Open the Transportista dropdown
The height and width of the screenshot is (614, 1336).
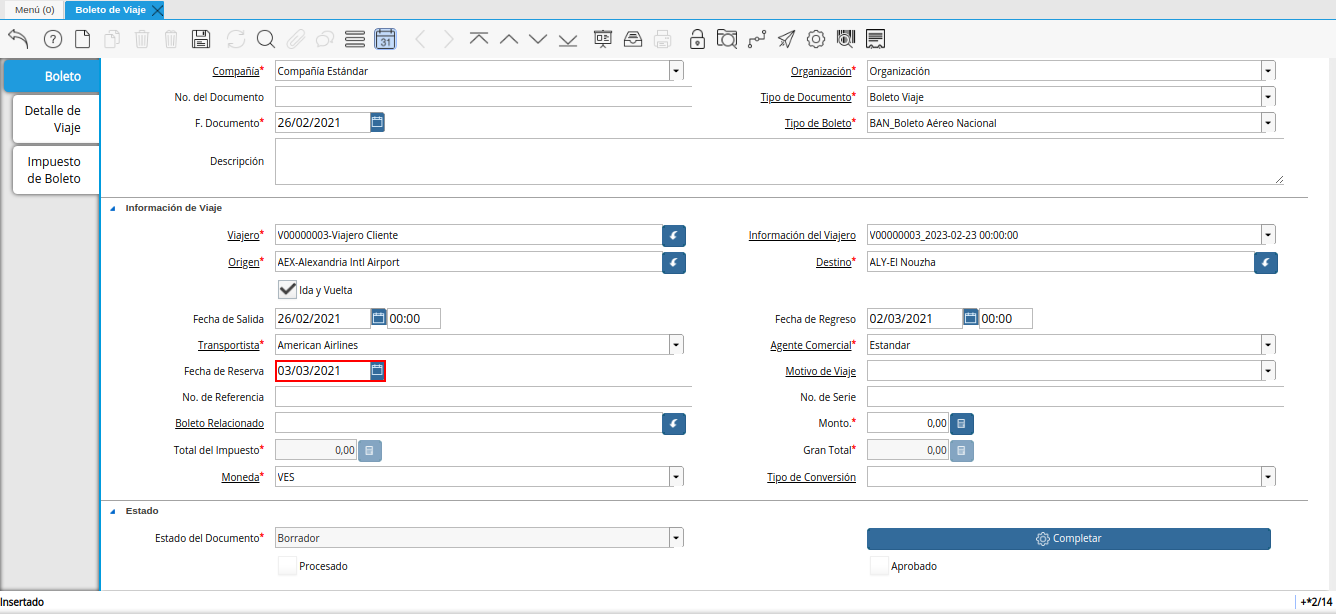[676, 345]
